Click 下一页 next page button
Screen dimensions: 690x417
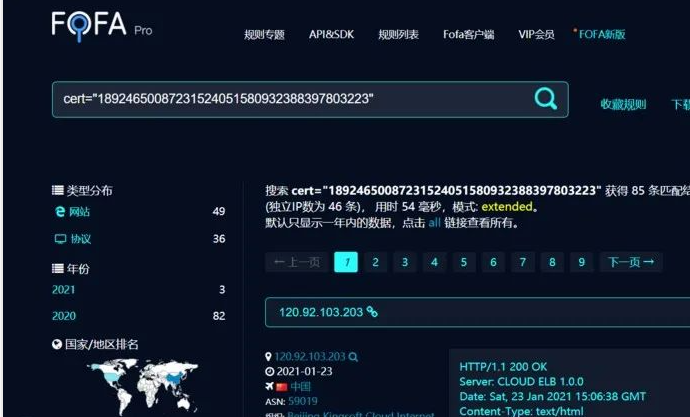[631, 262]
